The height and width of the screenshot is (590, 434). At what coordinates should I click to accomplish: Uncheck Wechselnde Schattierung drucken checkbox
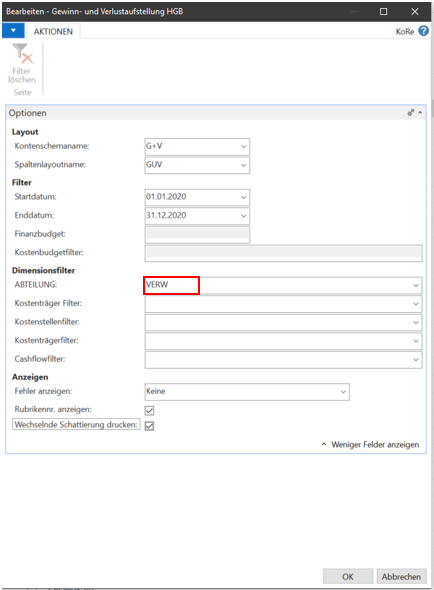point(149,426)
